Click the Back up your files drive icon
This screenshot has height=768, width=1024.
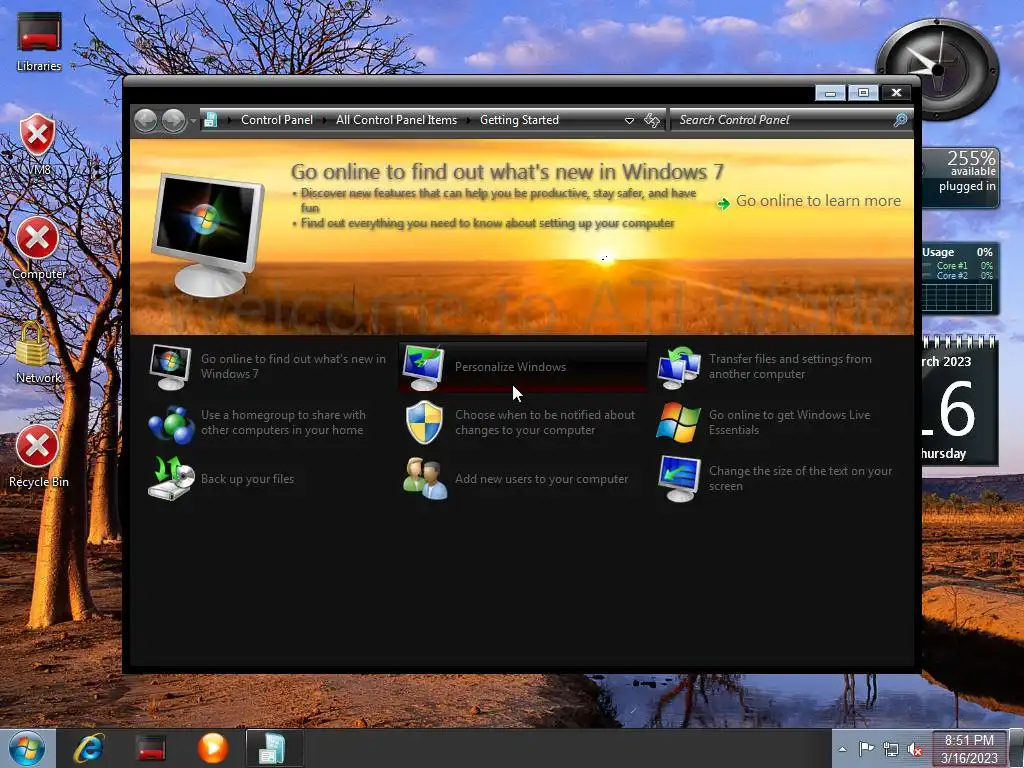pyautogui.click(x=171, y=479)
